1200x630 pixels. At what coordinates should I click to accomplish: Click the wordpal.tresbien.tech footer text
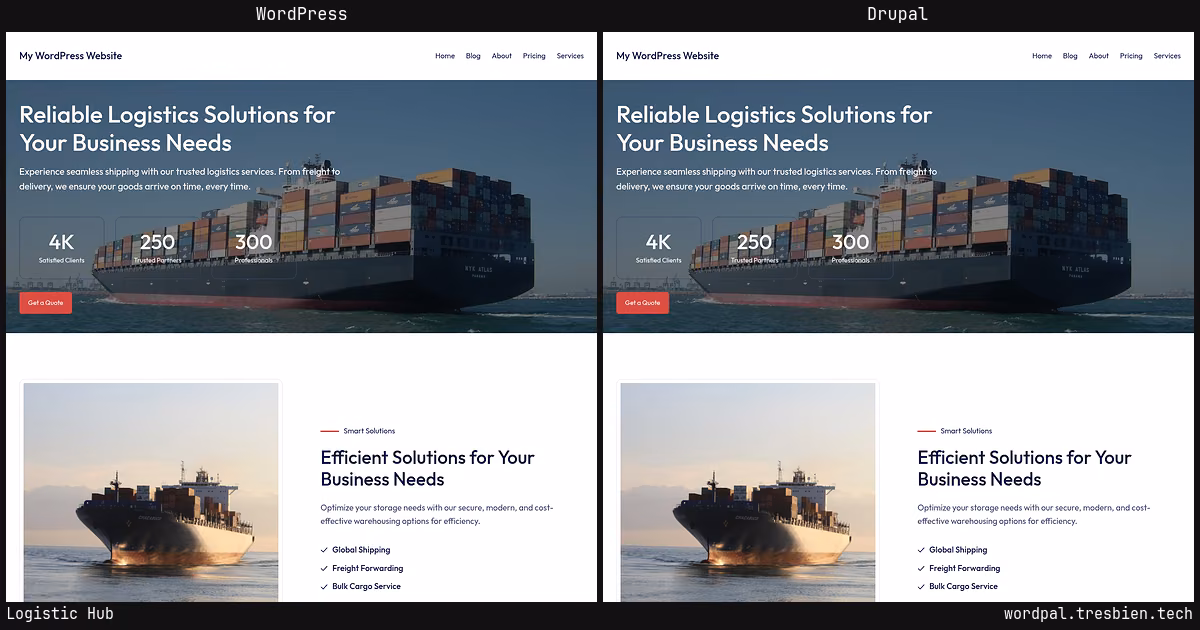point(1098,614)
